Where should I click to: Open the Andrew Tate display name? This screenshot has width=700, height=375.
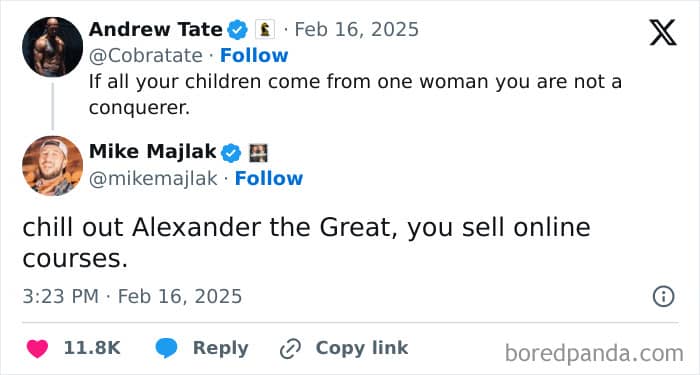(156, 30)
